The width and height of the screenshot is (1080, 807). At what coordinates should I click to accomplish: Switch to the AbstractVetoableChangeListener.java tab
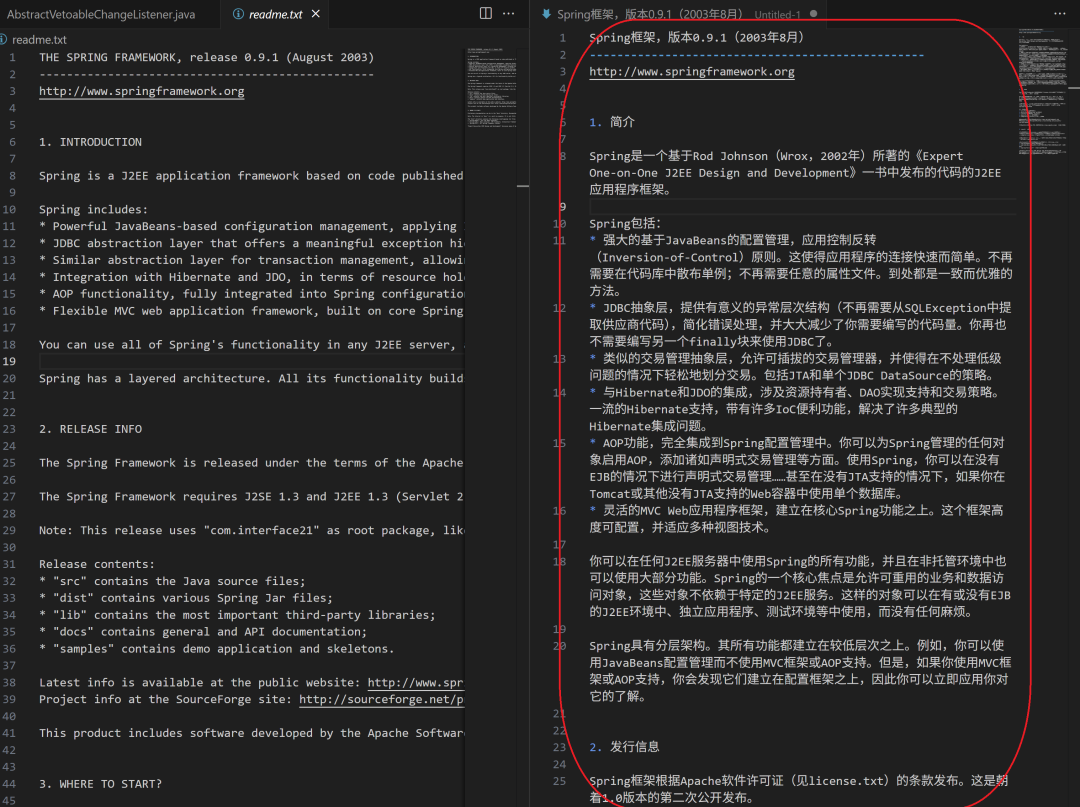101,14
